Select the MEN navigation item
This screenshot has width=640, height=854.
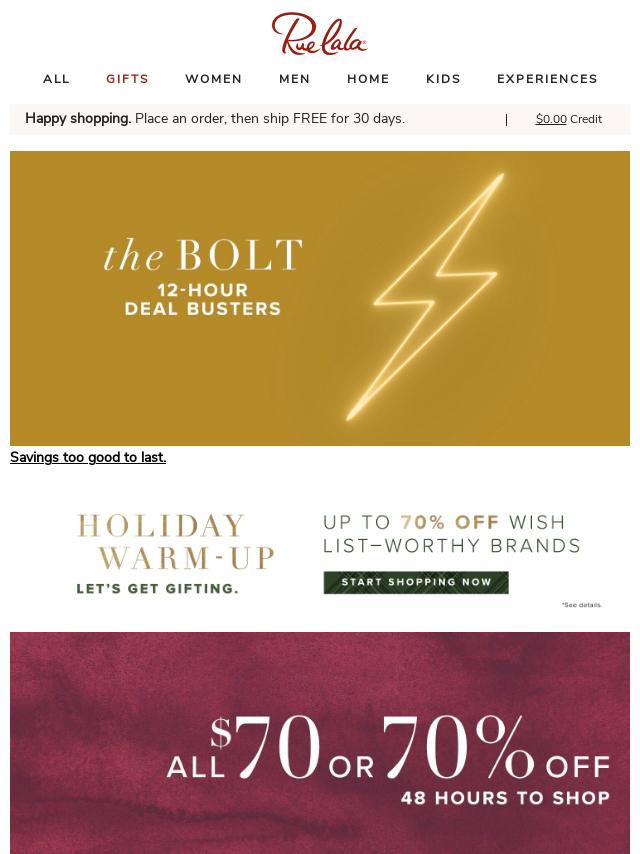[x=295, y=79]
